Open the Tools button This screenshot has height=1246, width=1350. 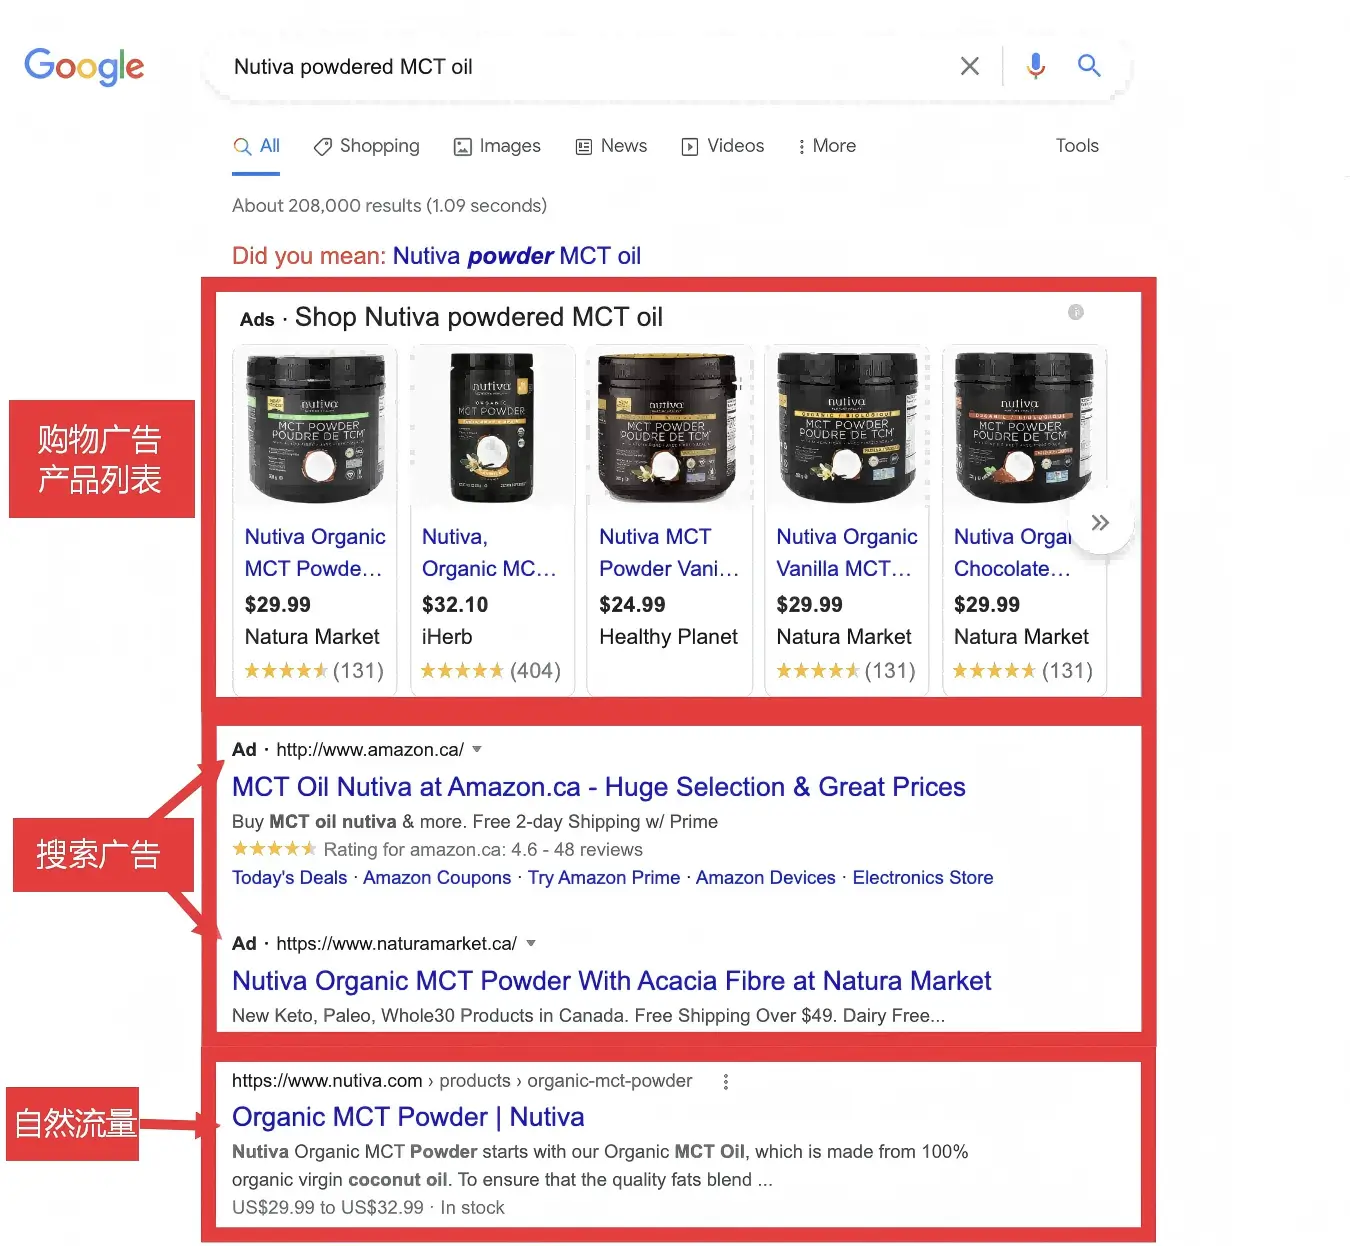1077,146
